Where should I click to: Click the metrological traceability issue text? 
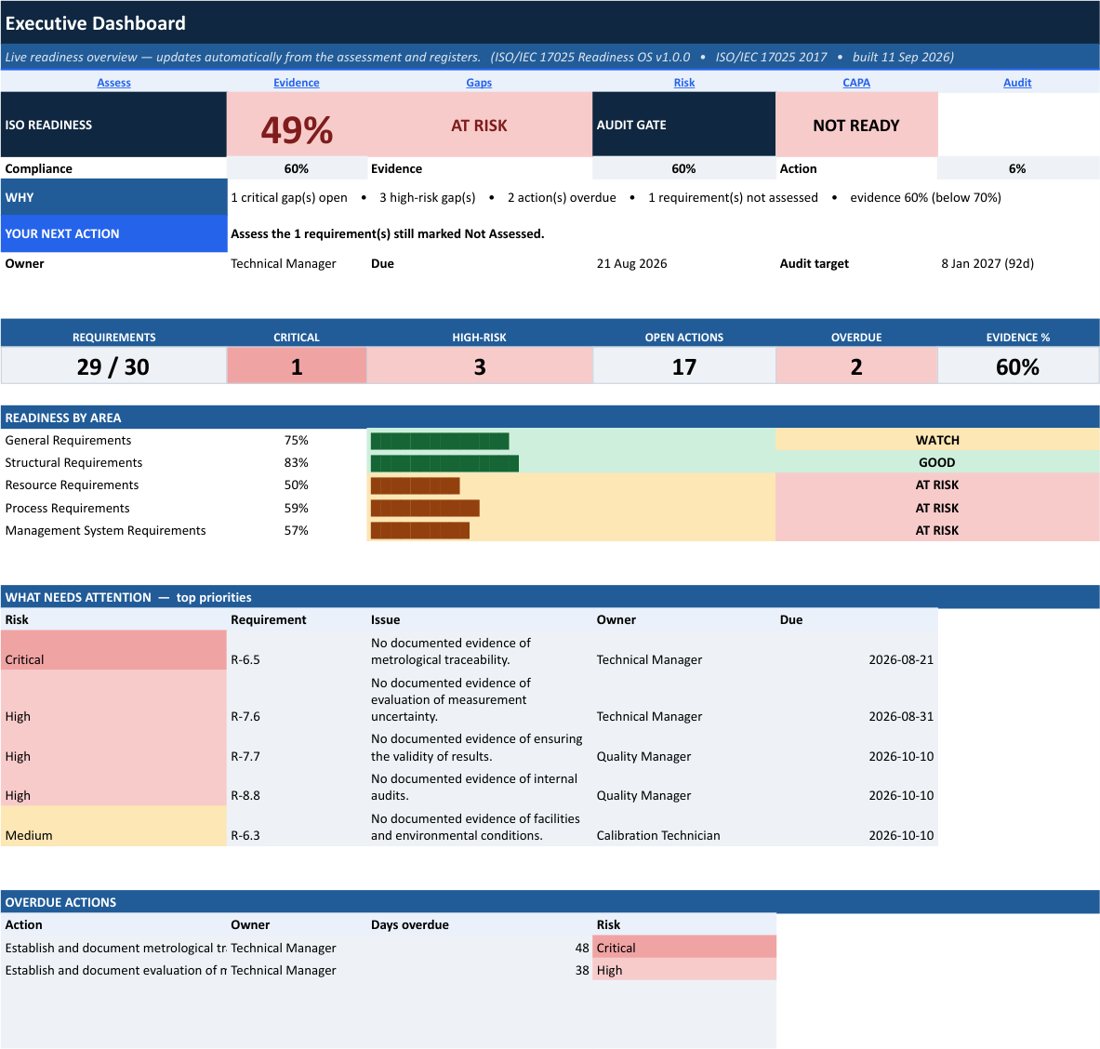point(451,651)
